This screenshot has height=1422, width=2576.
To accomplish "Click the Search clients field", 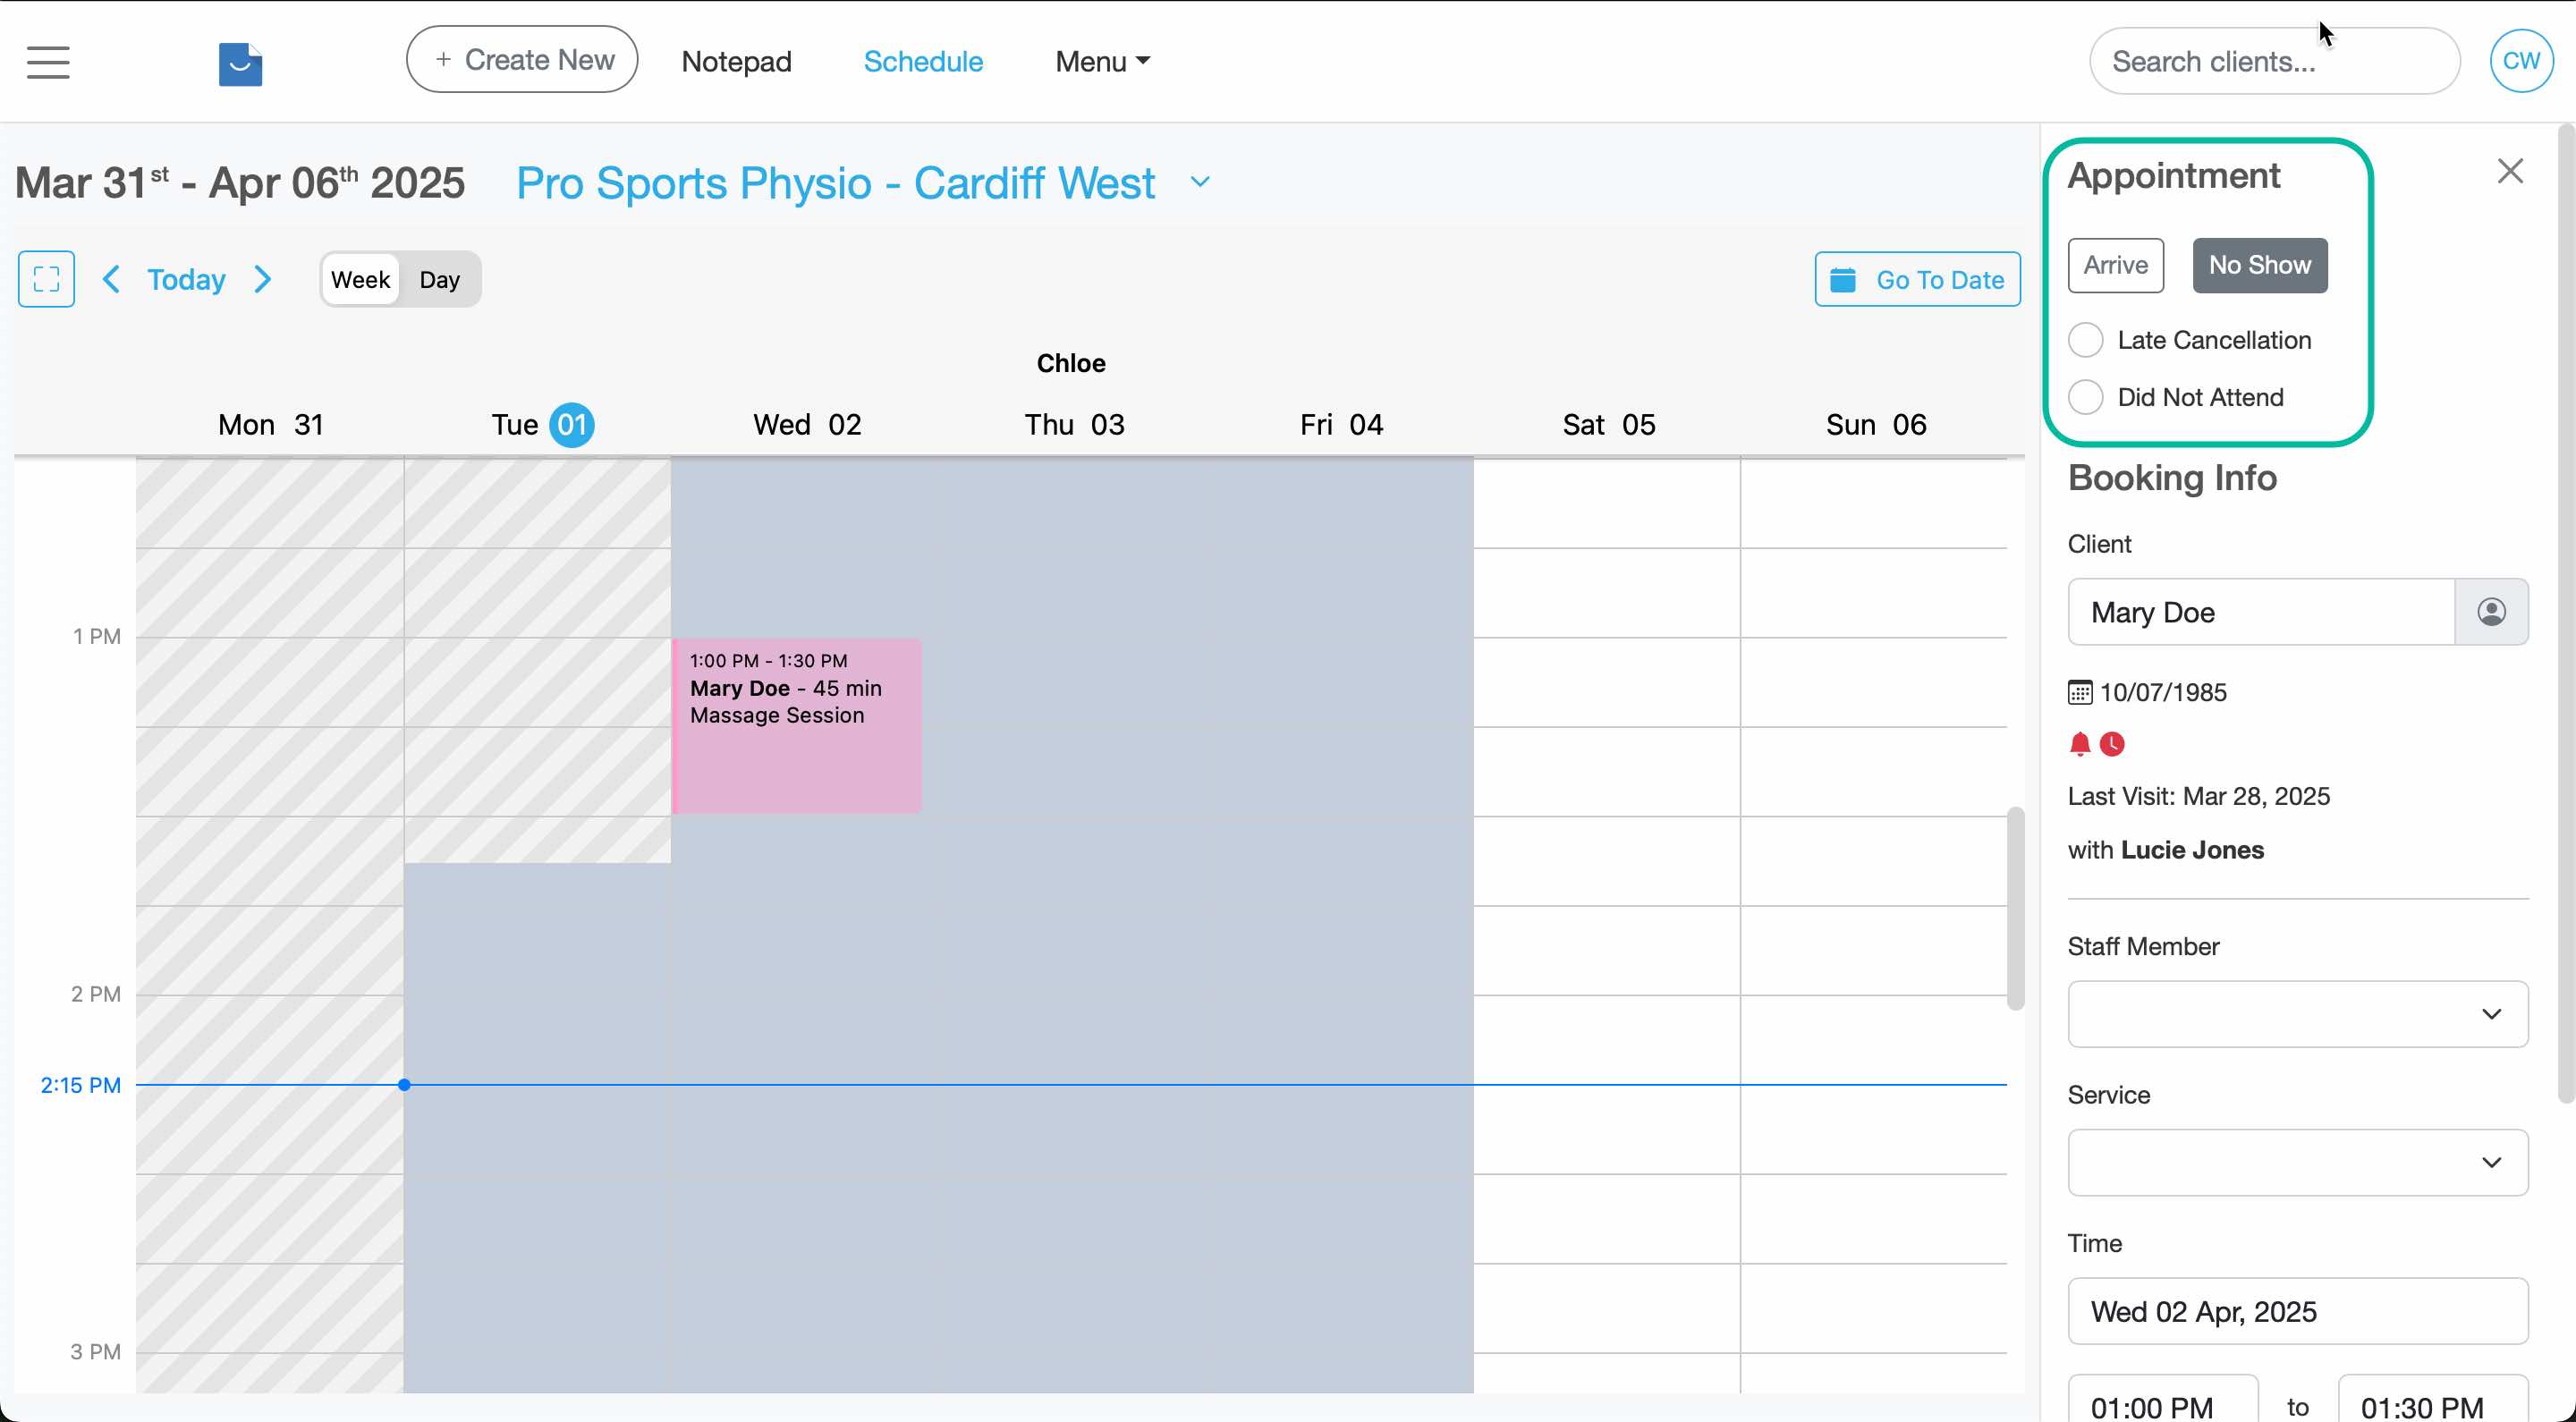I will 2274,61.
